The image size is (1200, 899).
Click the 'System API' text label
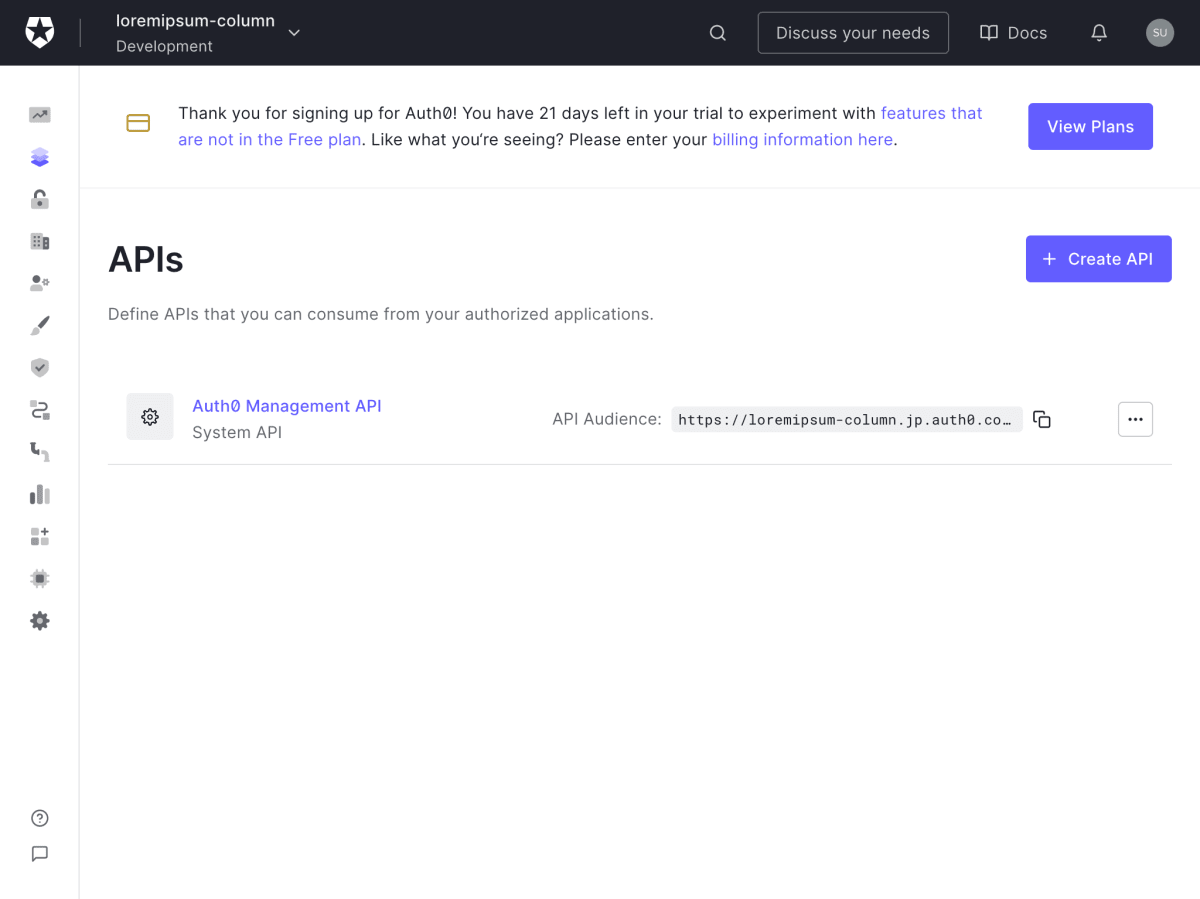click(237, 433)
